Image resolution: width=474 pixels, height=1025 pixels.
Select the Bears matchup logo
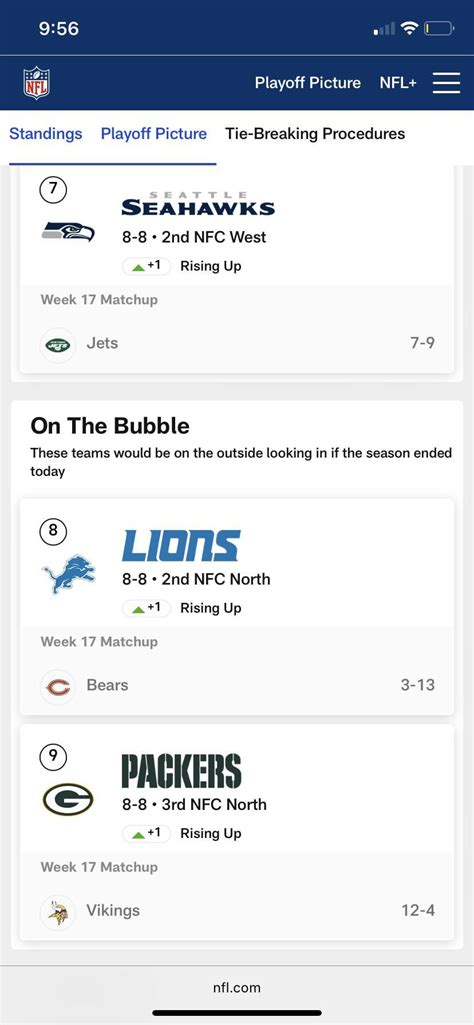point(58,686)
